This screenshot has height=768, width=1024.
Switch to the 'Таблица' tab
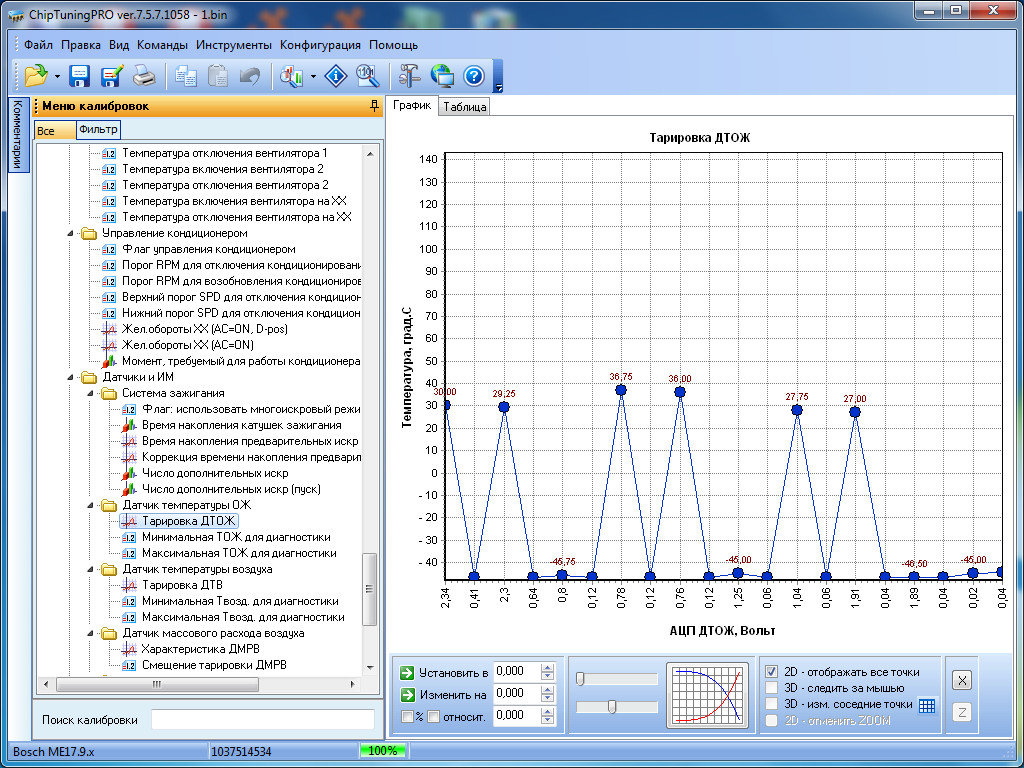coord(464,107)
